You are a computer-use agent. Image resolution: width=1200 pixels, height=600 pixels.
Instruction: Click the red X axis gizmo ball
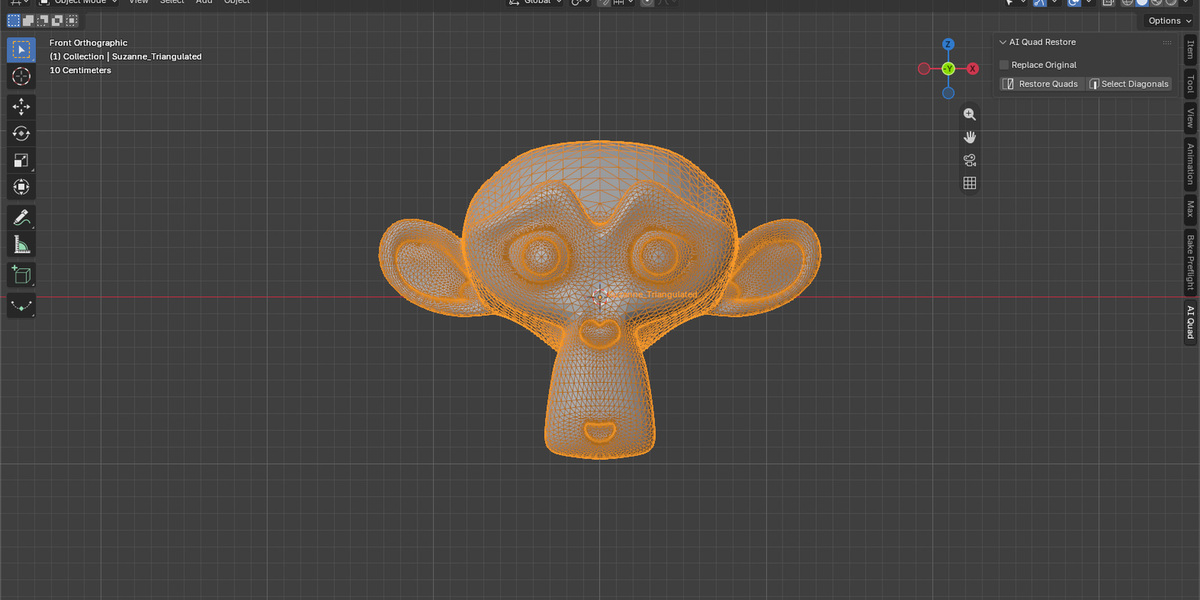(972, 69)
